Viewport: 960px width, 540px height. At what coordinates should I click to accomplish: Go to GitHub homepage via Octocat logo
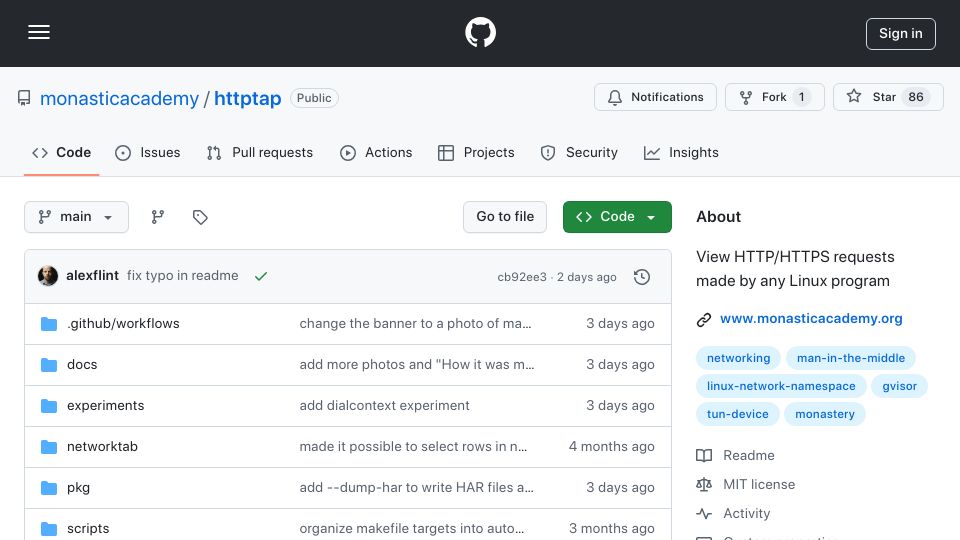pyautogui.click(x=480, y=32)
